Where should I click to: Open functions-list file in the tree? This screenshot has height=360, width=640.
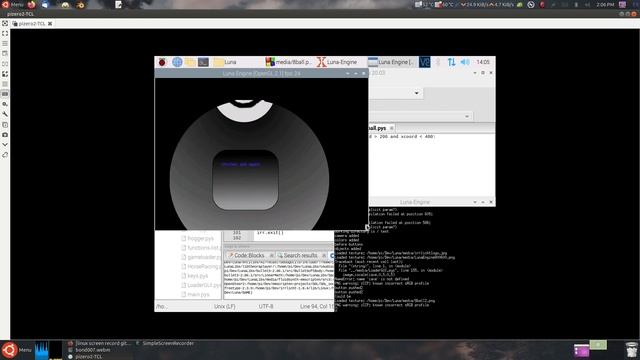coord(200,248)
